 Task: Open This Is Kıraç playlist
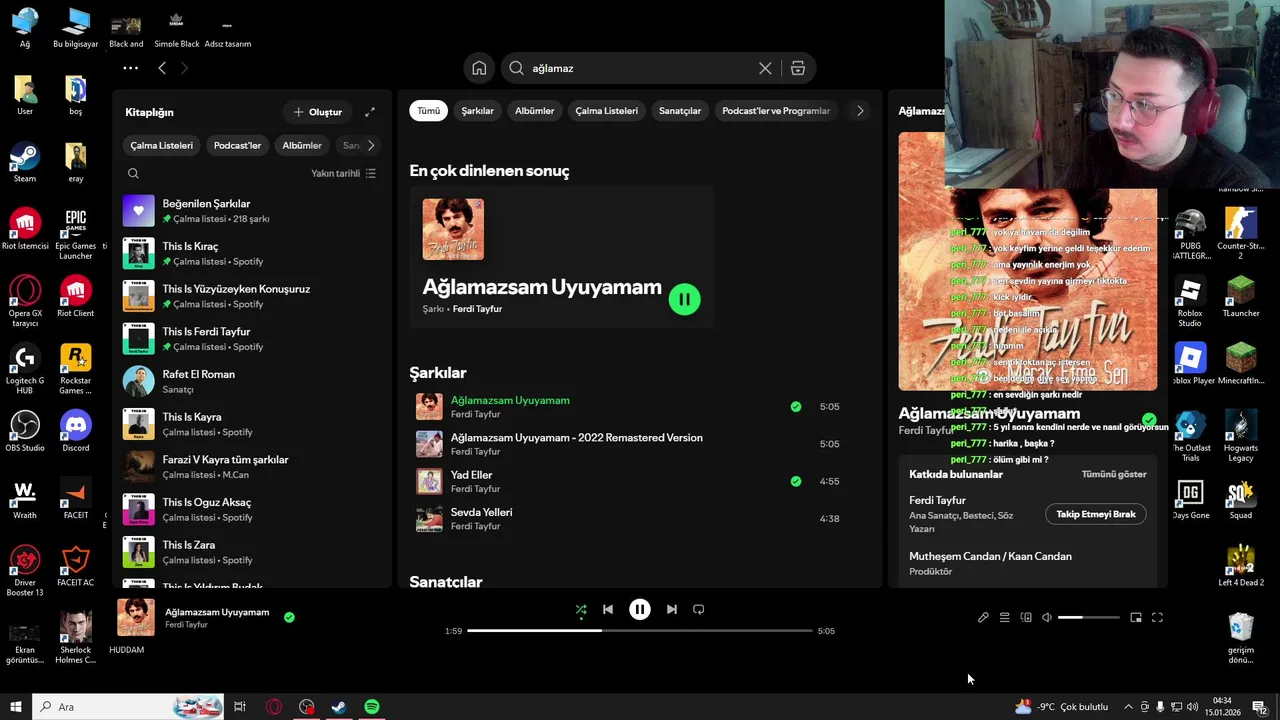(252, 253)
